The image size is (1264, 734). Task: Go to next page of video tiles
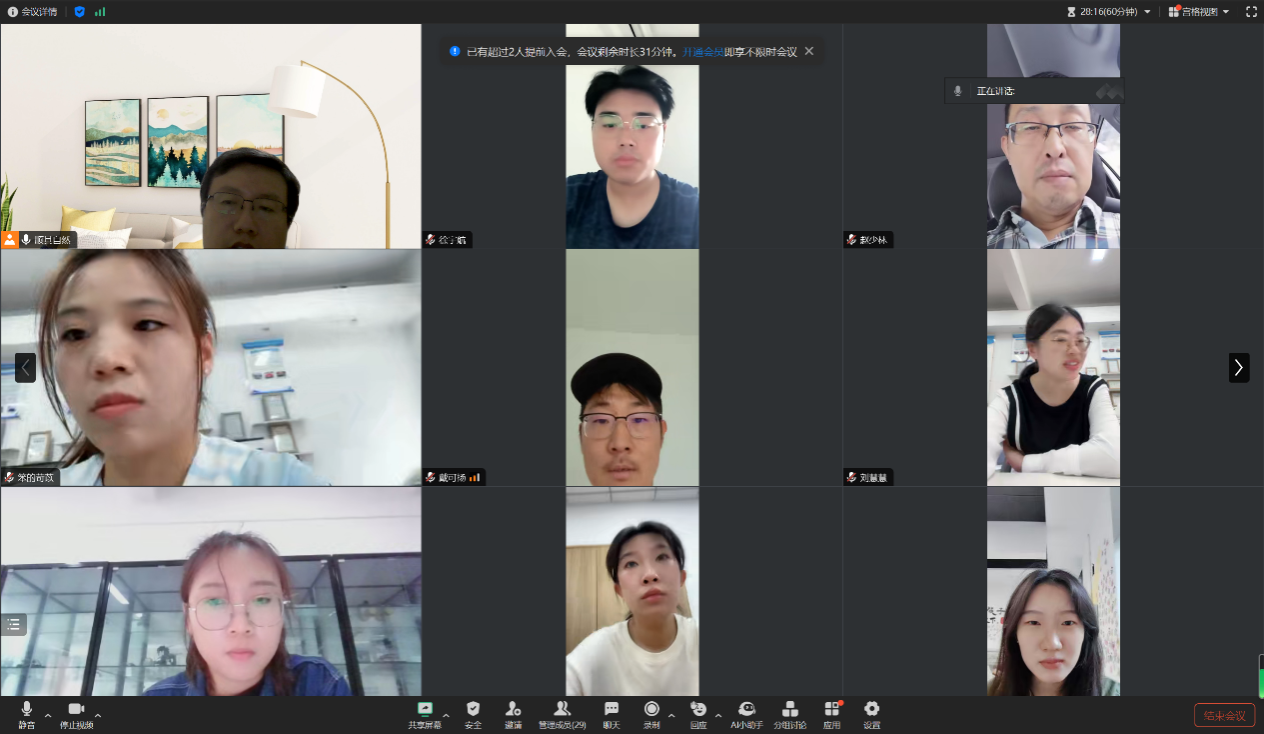[x=1239, y=368]
